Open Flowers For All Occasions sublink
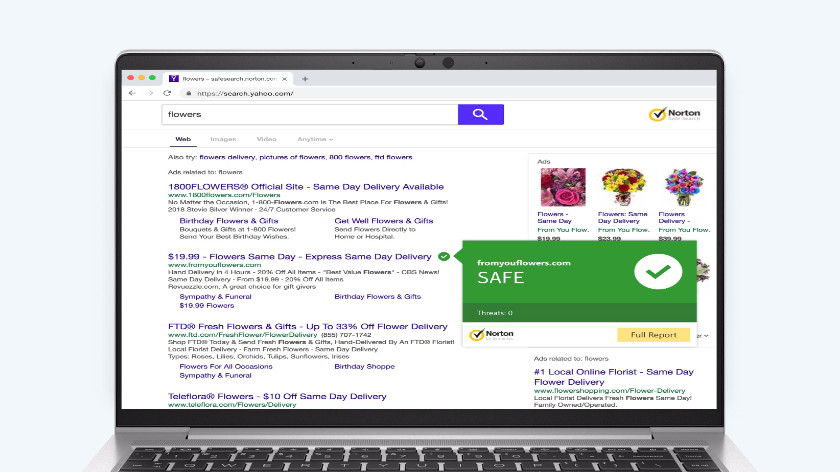This screenshot has width=840, height=473. pos(226,366)
